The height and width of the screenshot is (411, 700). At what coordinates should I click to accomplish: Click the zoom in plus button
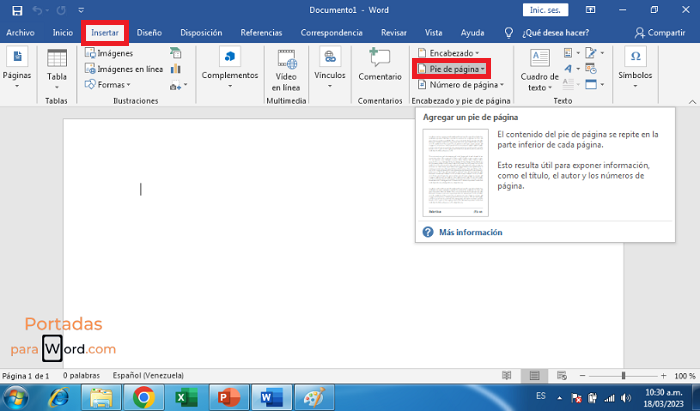click(x=664, y=376)
